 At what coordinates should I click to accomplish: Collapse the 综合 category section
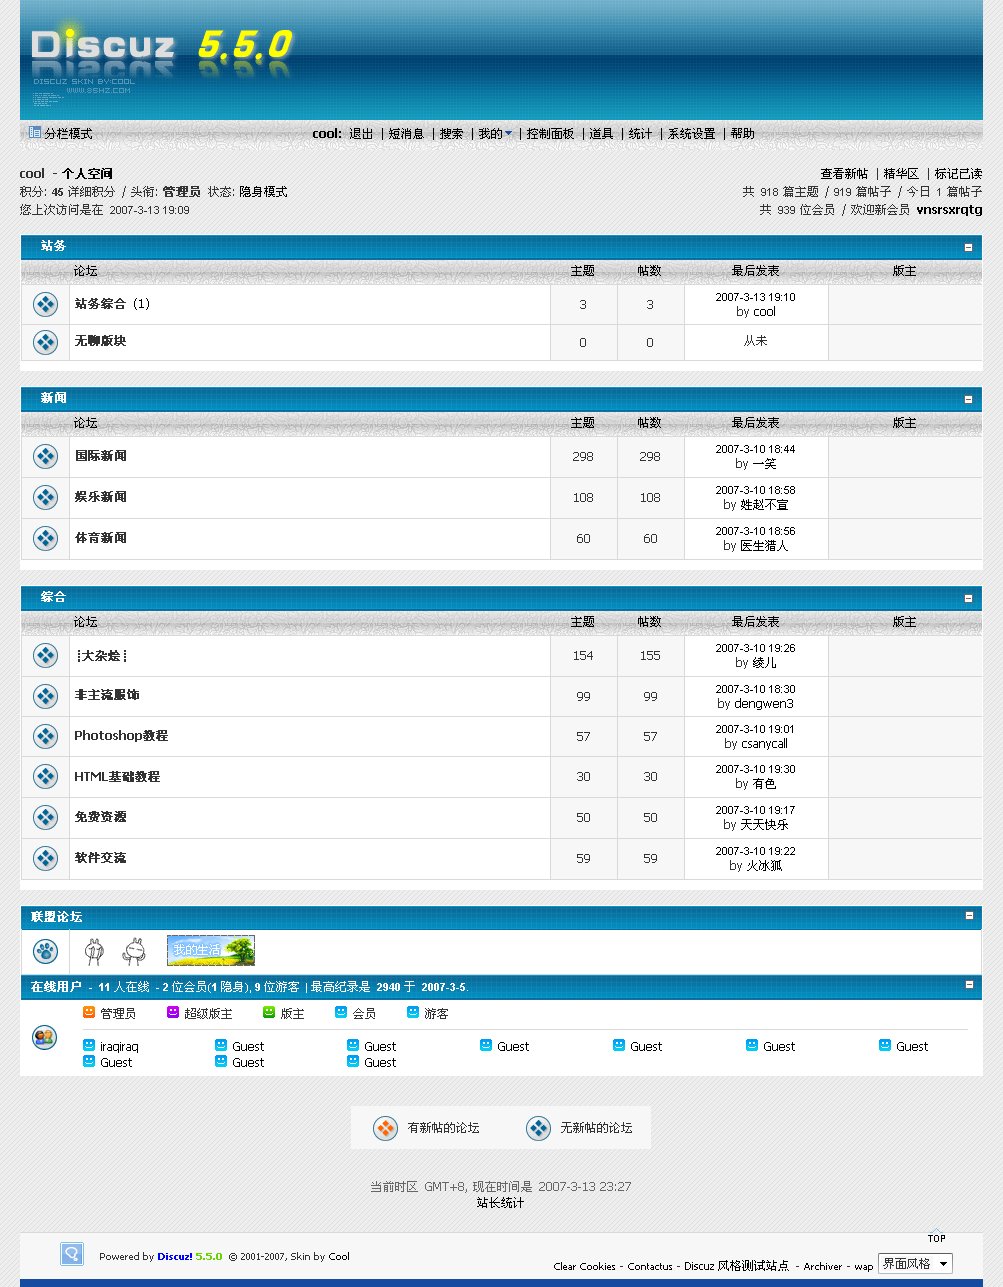coord(968,598)
